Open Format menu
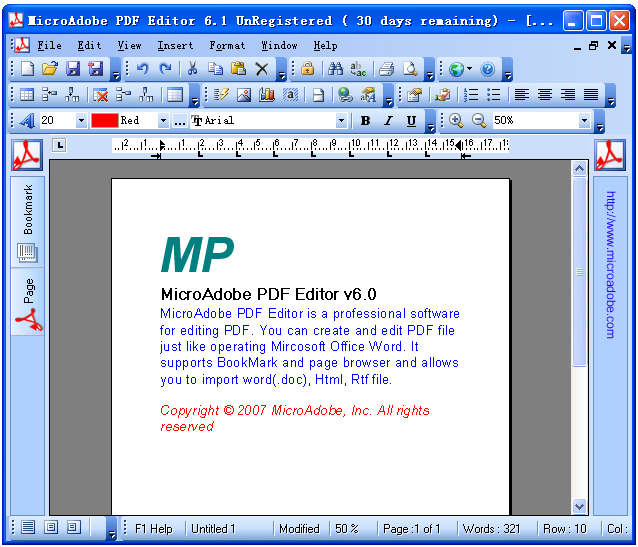Screen dimensions: 638x547 point(227,45)
